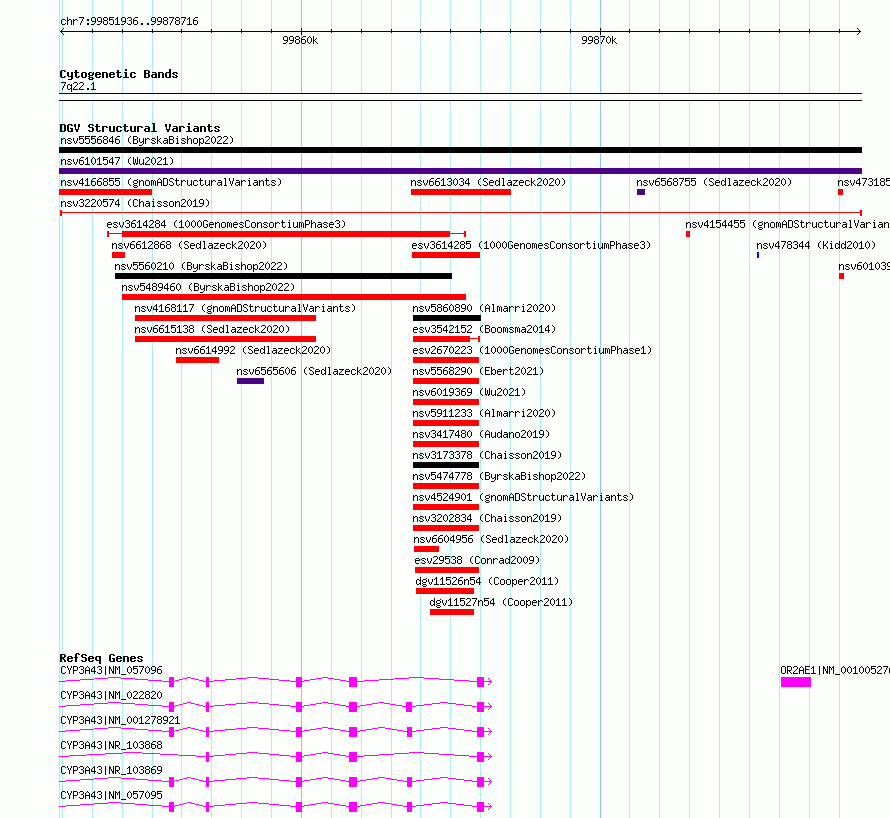Select nsv3202834 (Chaisson2019) variant
Screen dimensions: 890x818
pyautogui.click(x=487, y=518)
